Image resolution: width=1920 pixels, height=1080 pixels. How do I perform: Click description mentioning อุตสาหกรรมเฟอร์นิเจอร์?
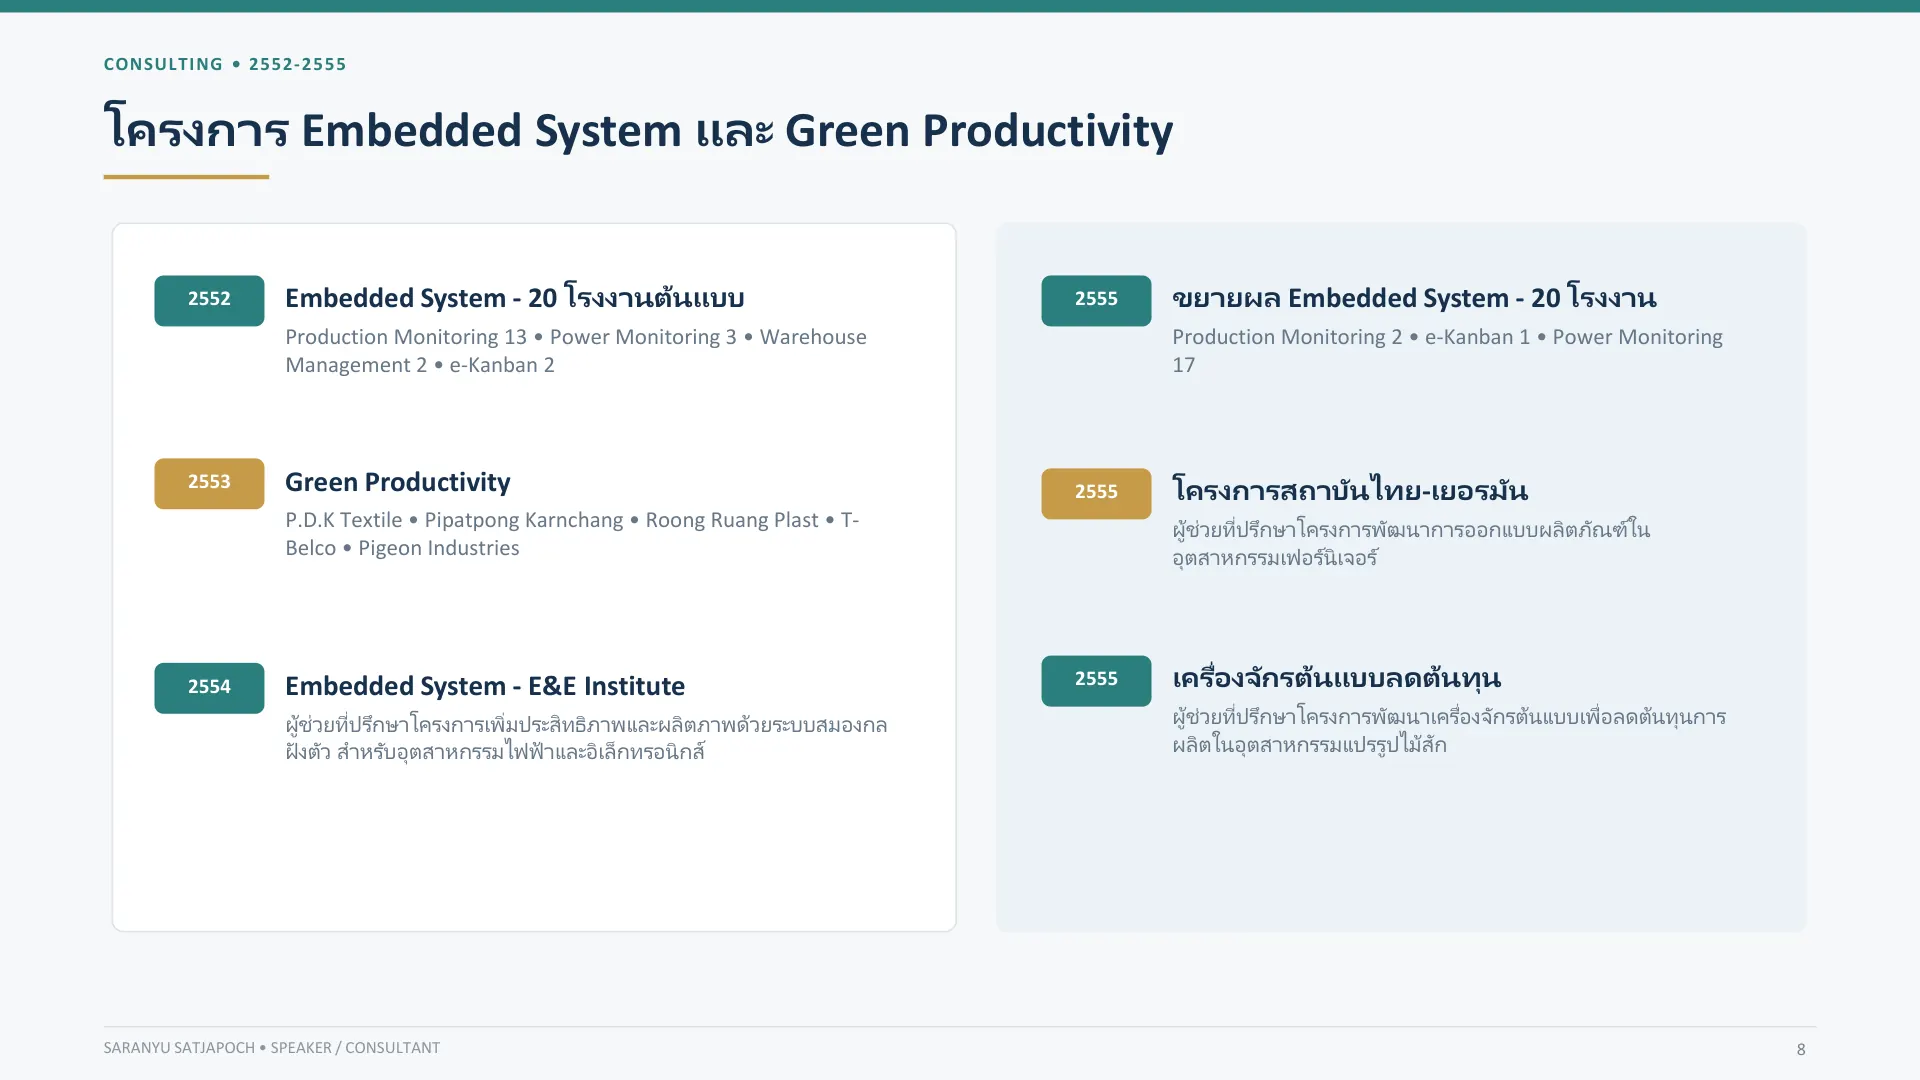(1411, 544)
